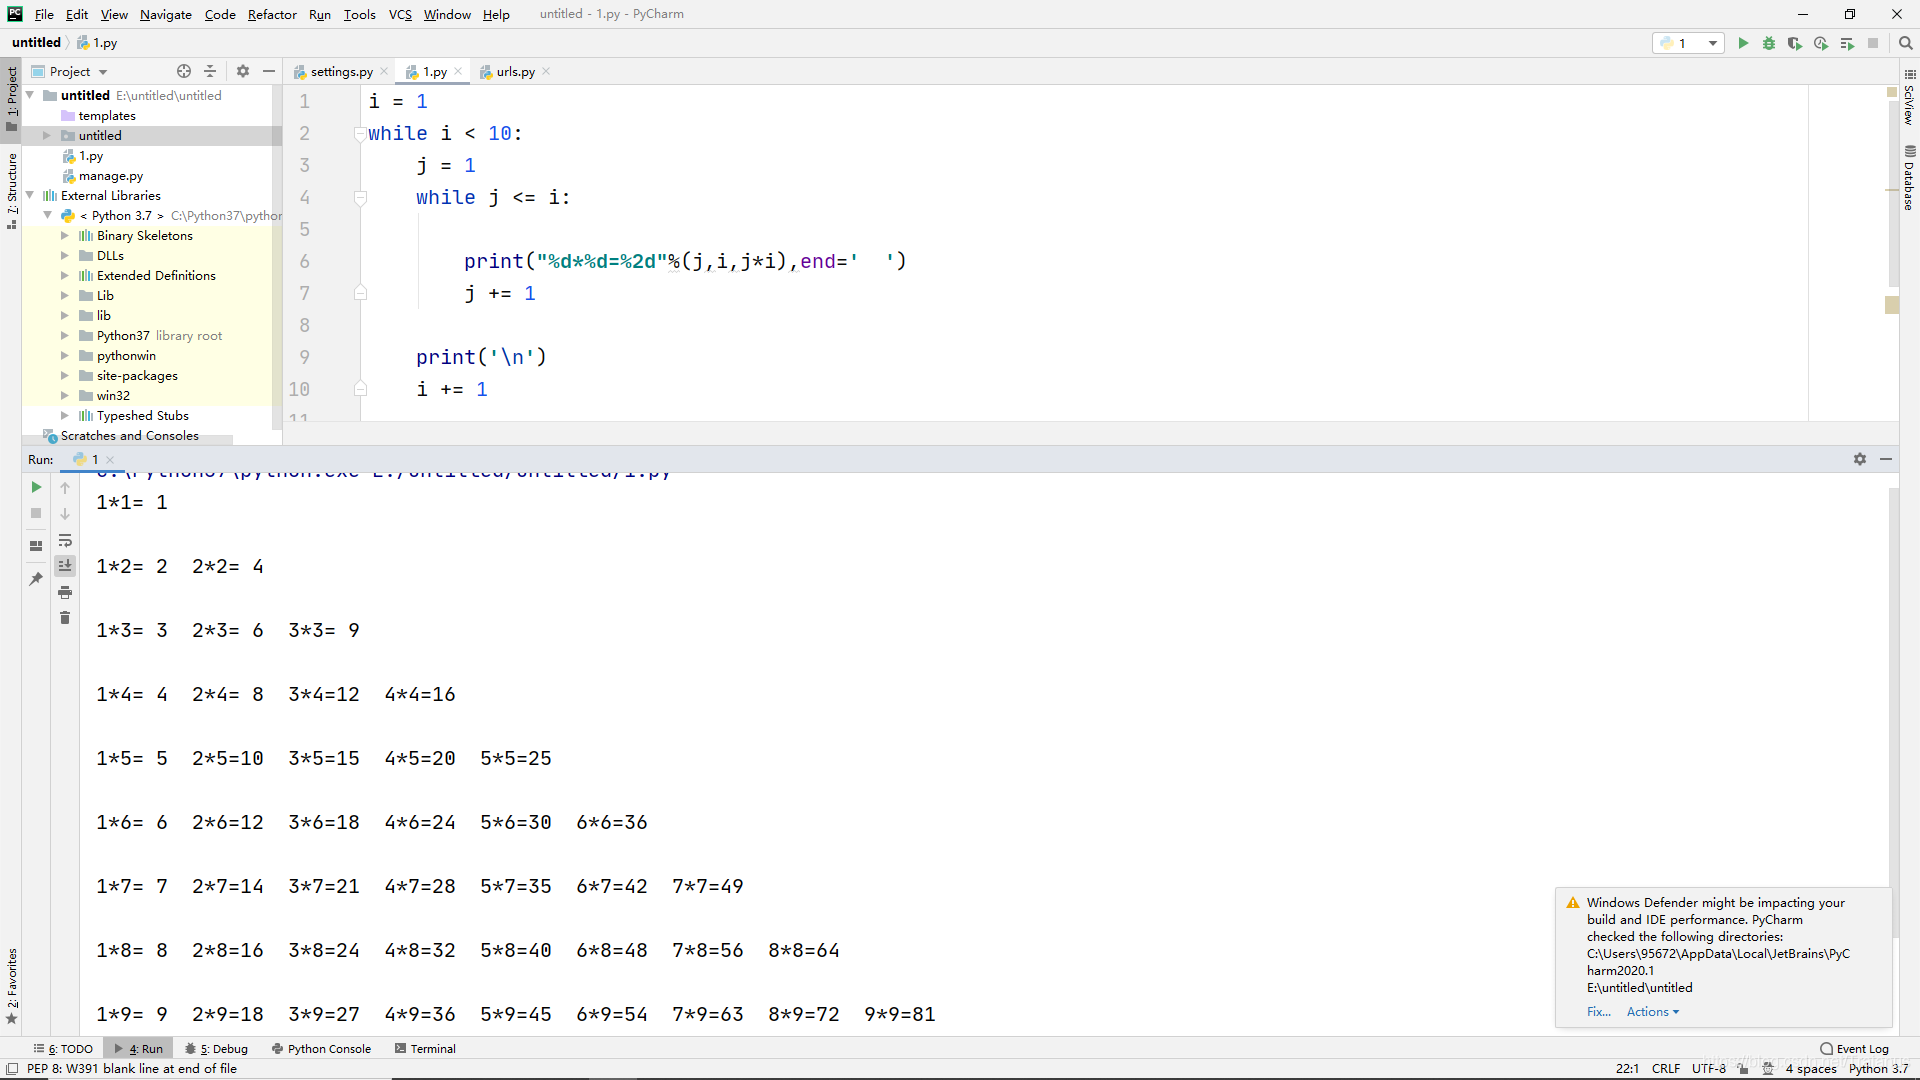Open Search Everywhere magnifier icon
This screenshot has height=1080, width=1920.
1906,43
